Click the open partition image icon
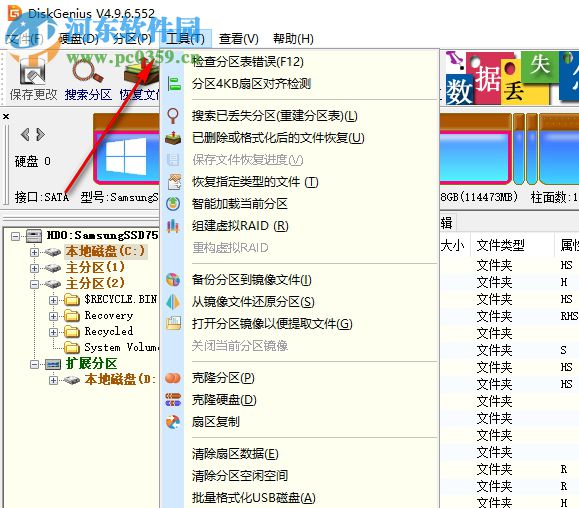Screen dimensions: 579x508 (173, 323)
